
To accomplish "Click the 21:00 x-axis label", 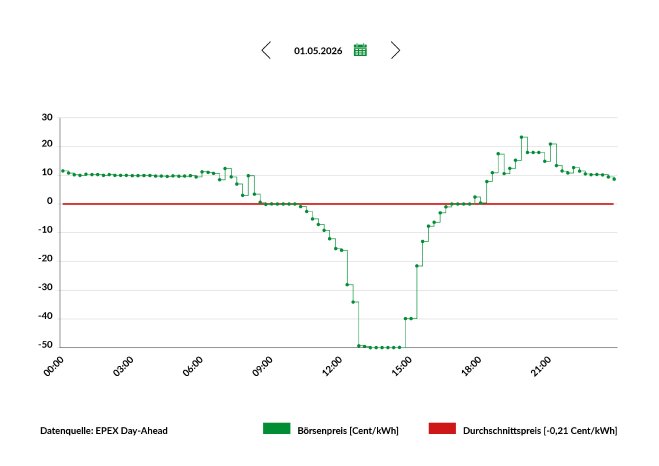I will [x=540, y=366].
